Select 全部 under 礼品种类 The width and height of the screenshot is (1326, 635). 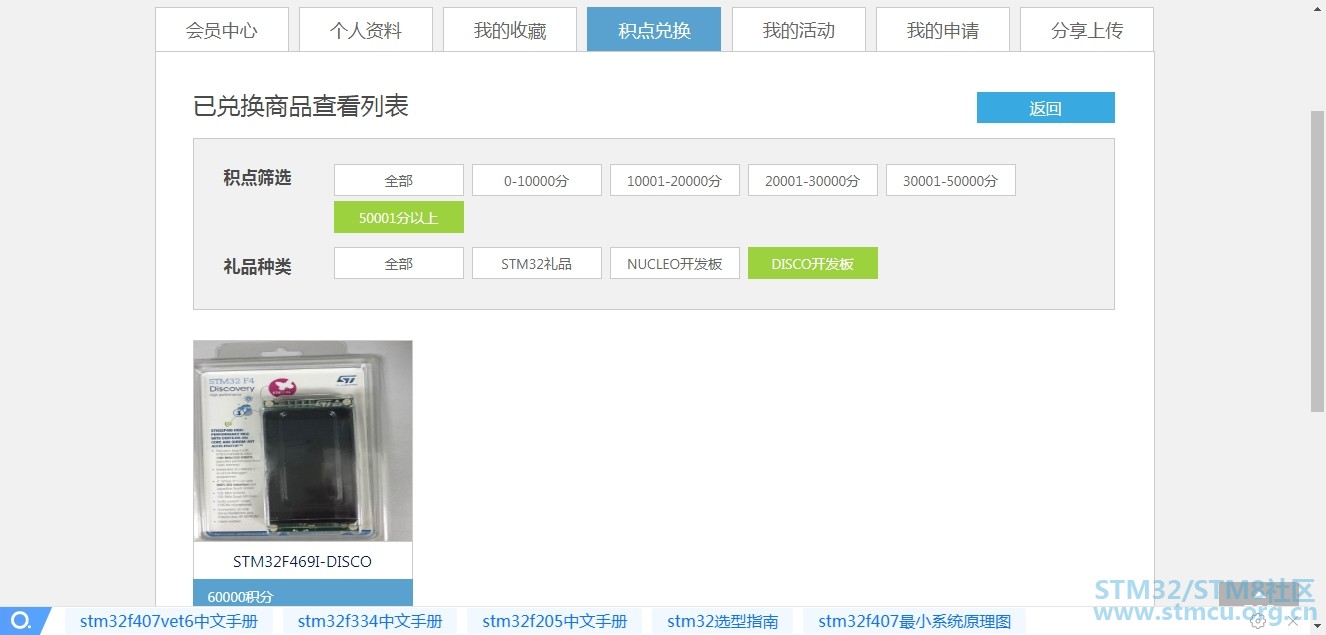click(x=399, y=264)
